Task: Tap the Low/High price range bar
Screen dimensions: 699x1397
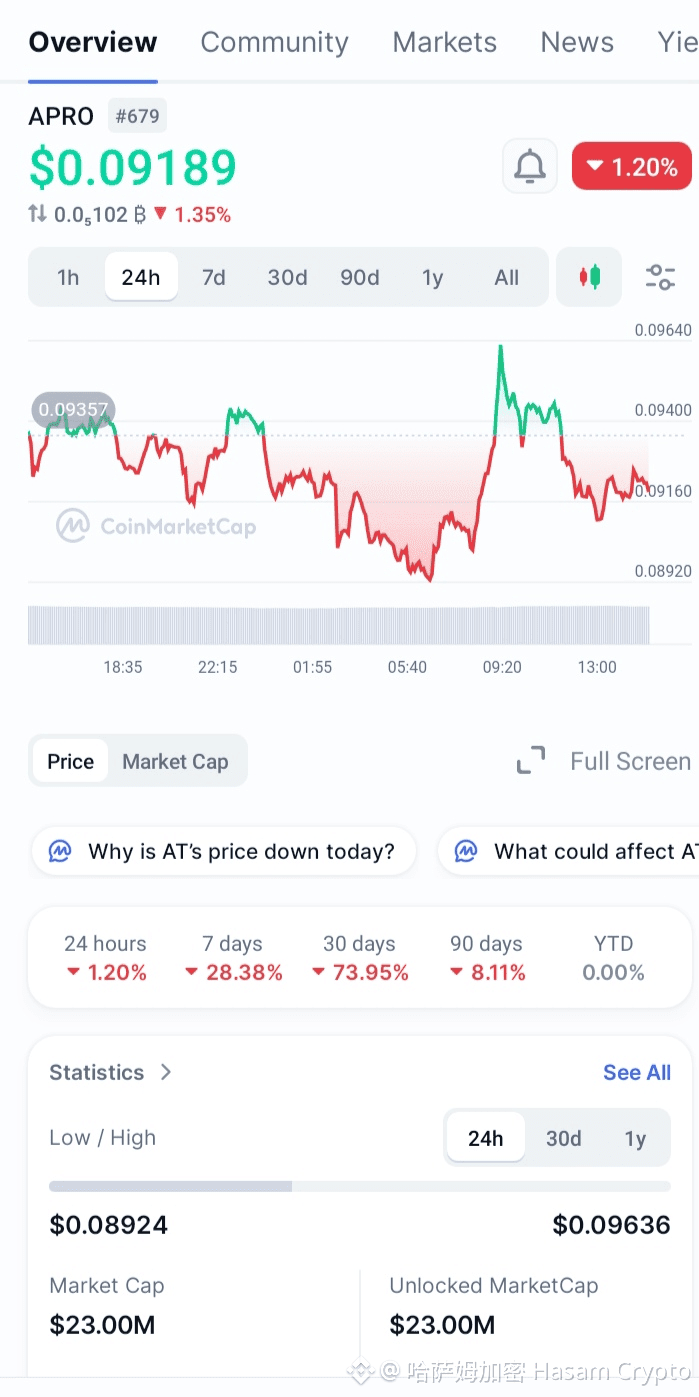Action: (x=359, y=1186)
